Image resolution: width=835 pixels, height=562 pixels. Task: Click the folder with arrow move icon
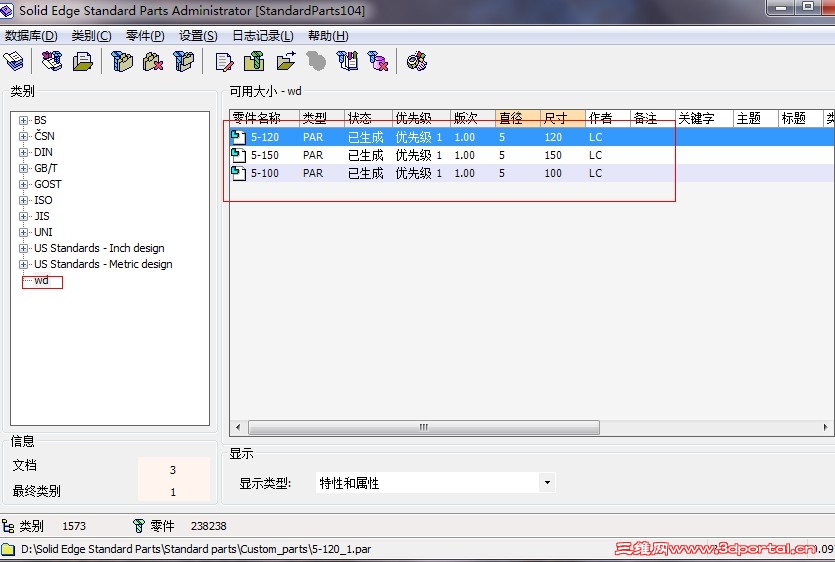click(x=286, y=61)
